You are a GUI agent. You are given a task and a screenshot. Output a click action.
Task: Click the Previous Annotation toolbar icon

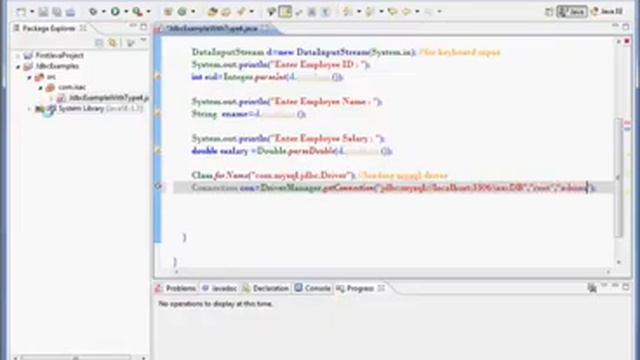[x=370, y=12]
